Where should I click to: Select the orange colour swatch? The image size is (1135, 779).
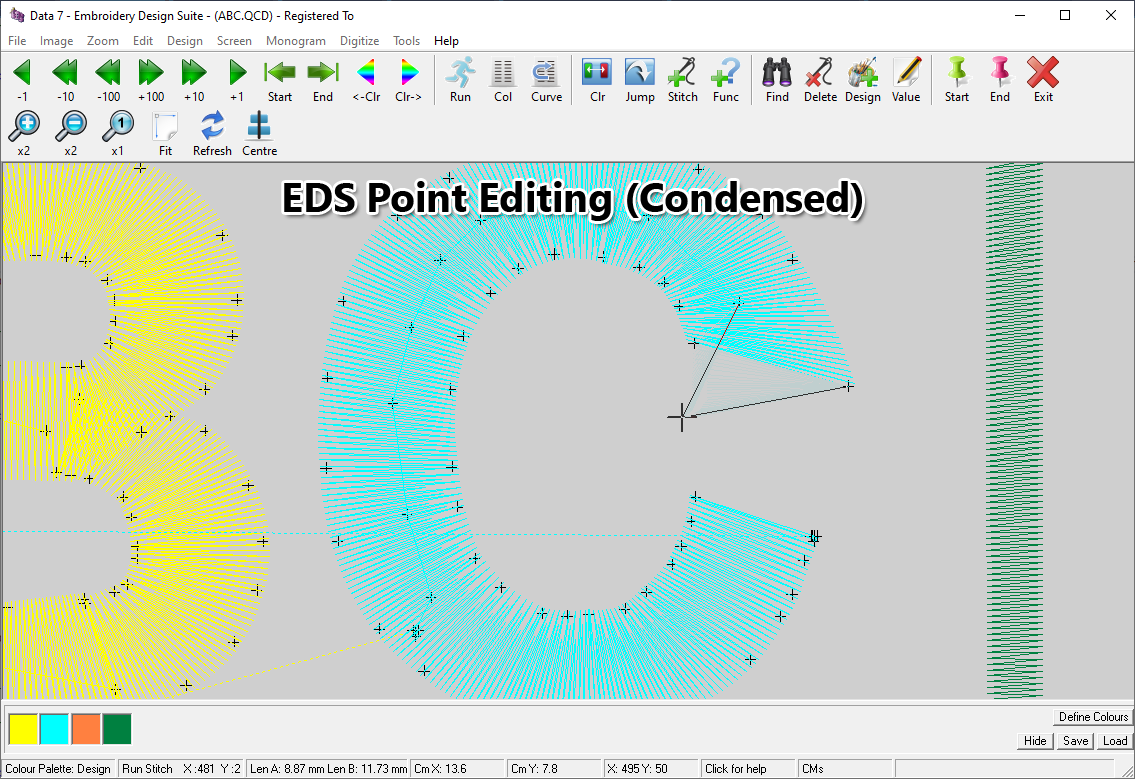click(85, 729)
